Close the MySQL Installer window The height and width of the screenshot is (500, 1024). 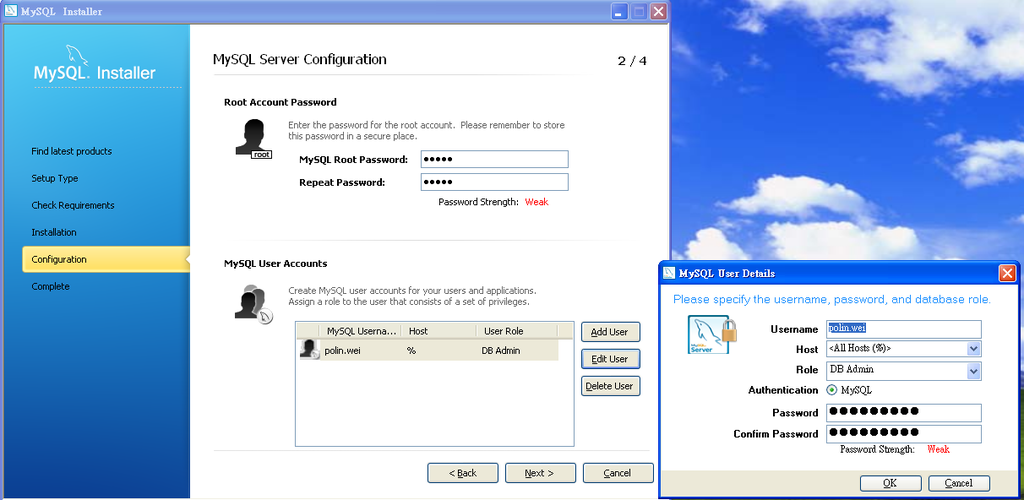point(658,11)
